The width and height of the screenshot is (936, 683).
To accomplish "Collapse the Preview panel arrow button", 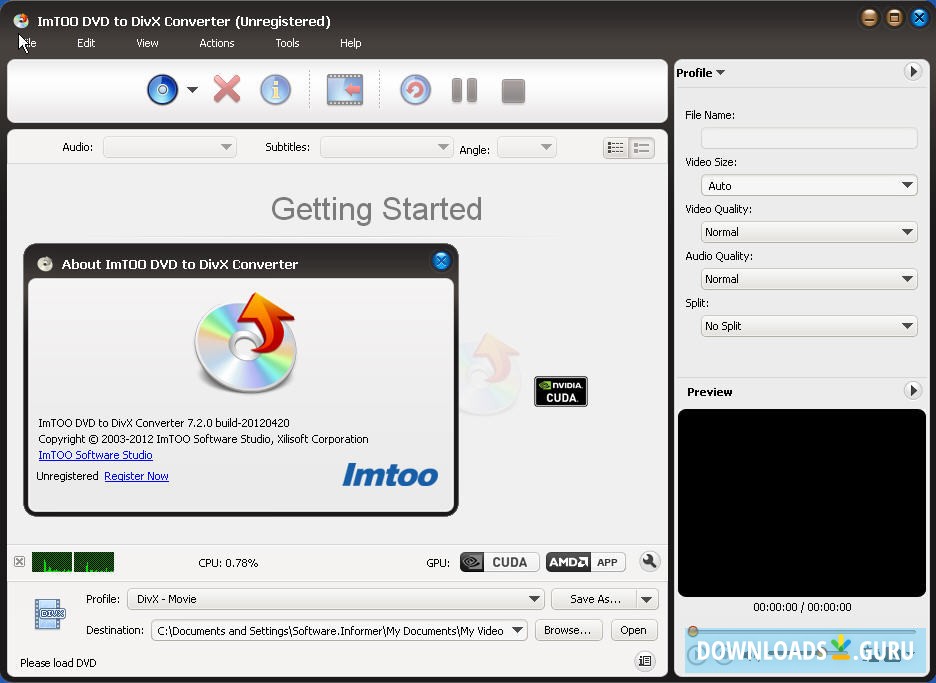I will (912, 390).
